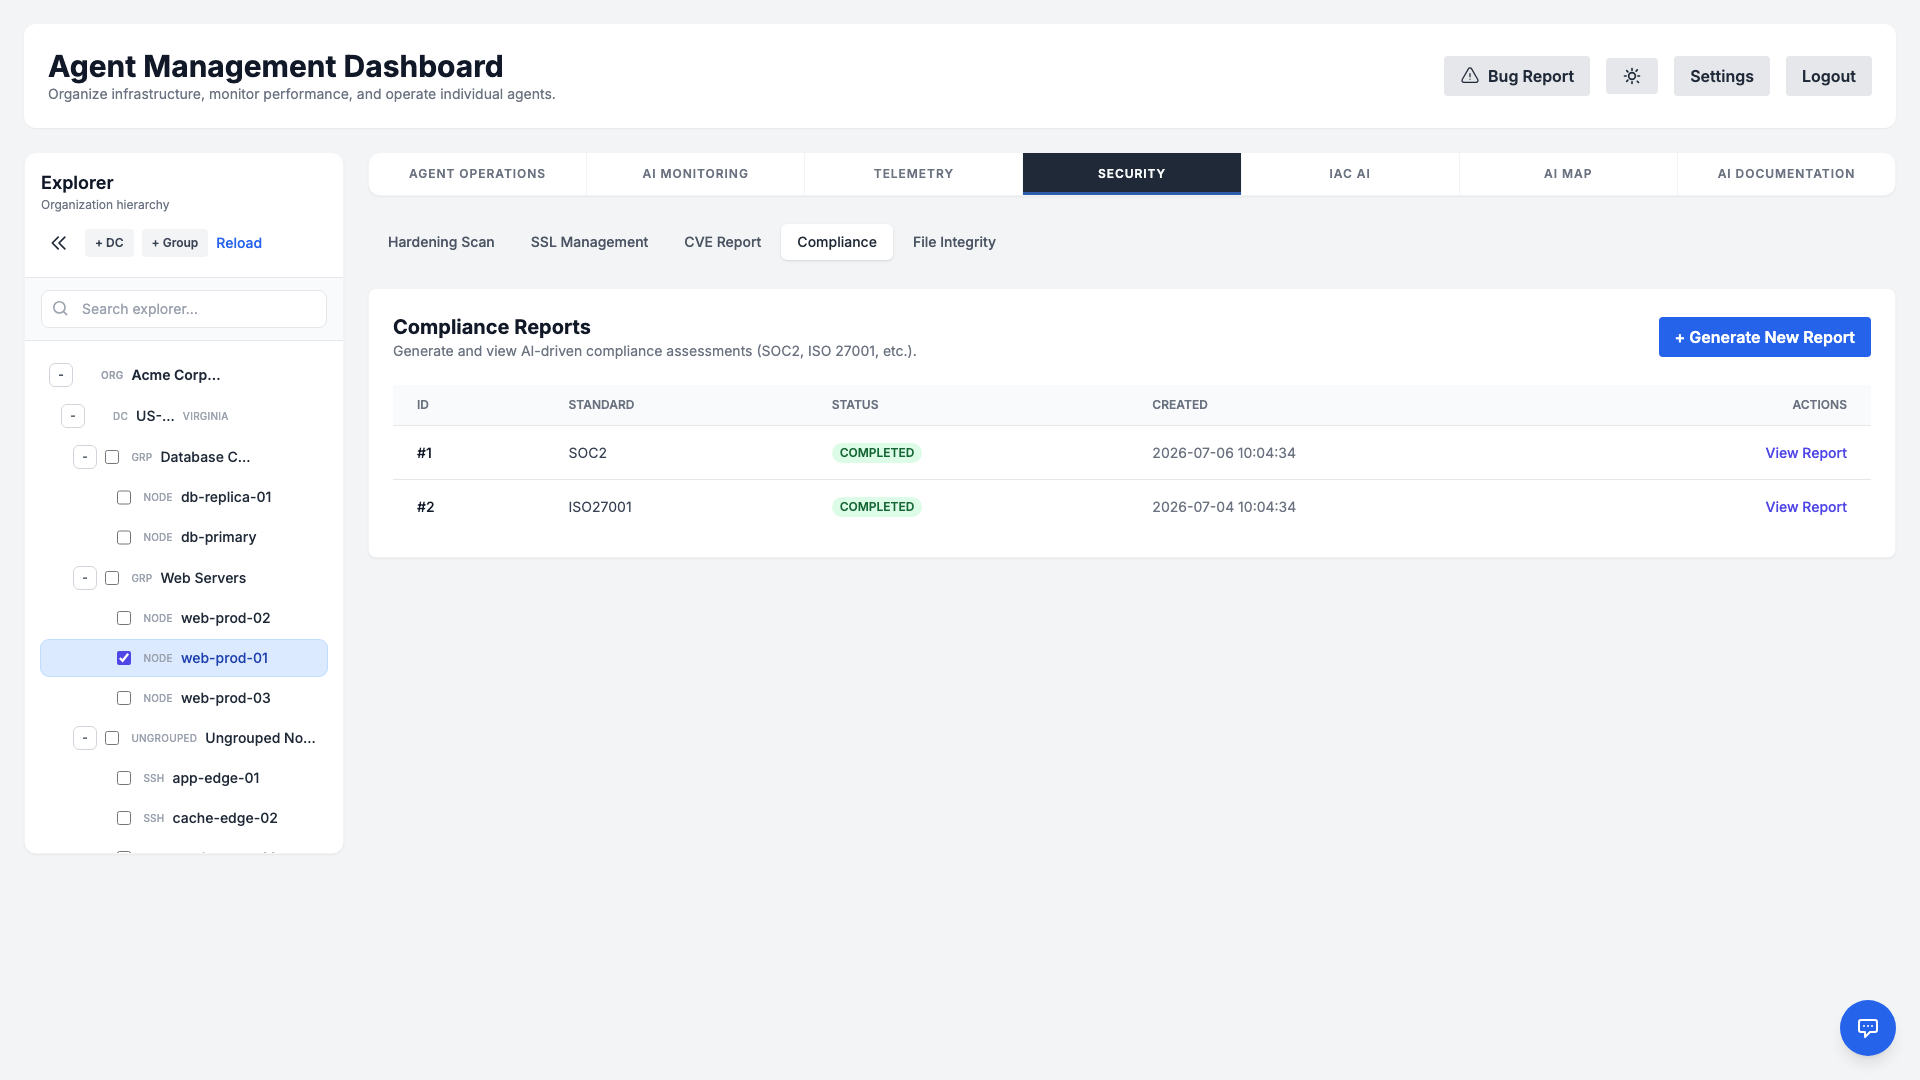Check the db-replica-01 node checkbox
The width and height of the screenshot is (1920, 1080).
(124, 497)
